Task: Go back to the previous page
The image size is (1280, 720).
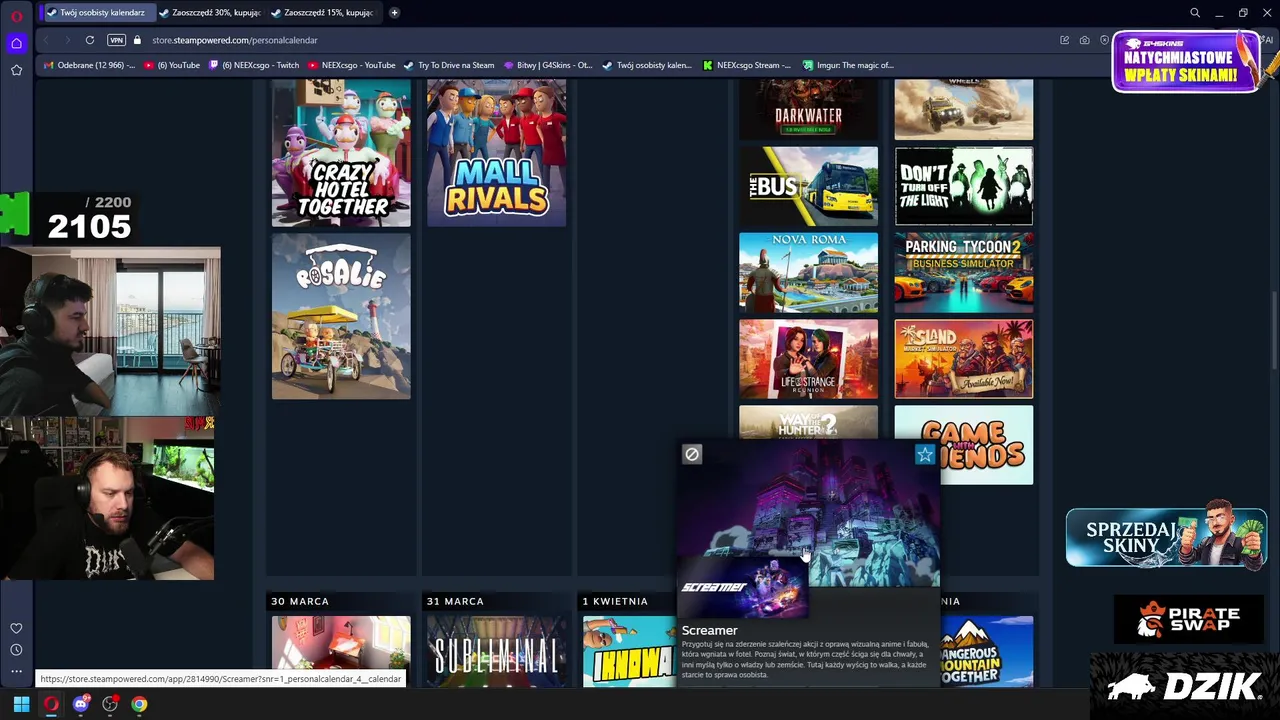Action: click(x=46, y=40)
